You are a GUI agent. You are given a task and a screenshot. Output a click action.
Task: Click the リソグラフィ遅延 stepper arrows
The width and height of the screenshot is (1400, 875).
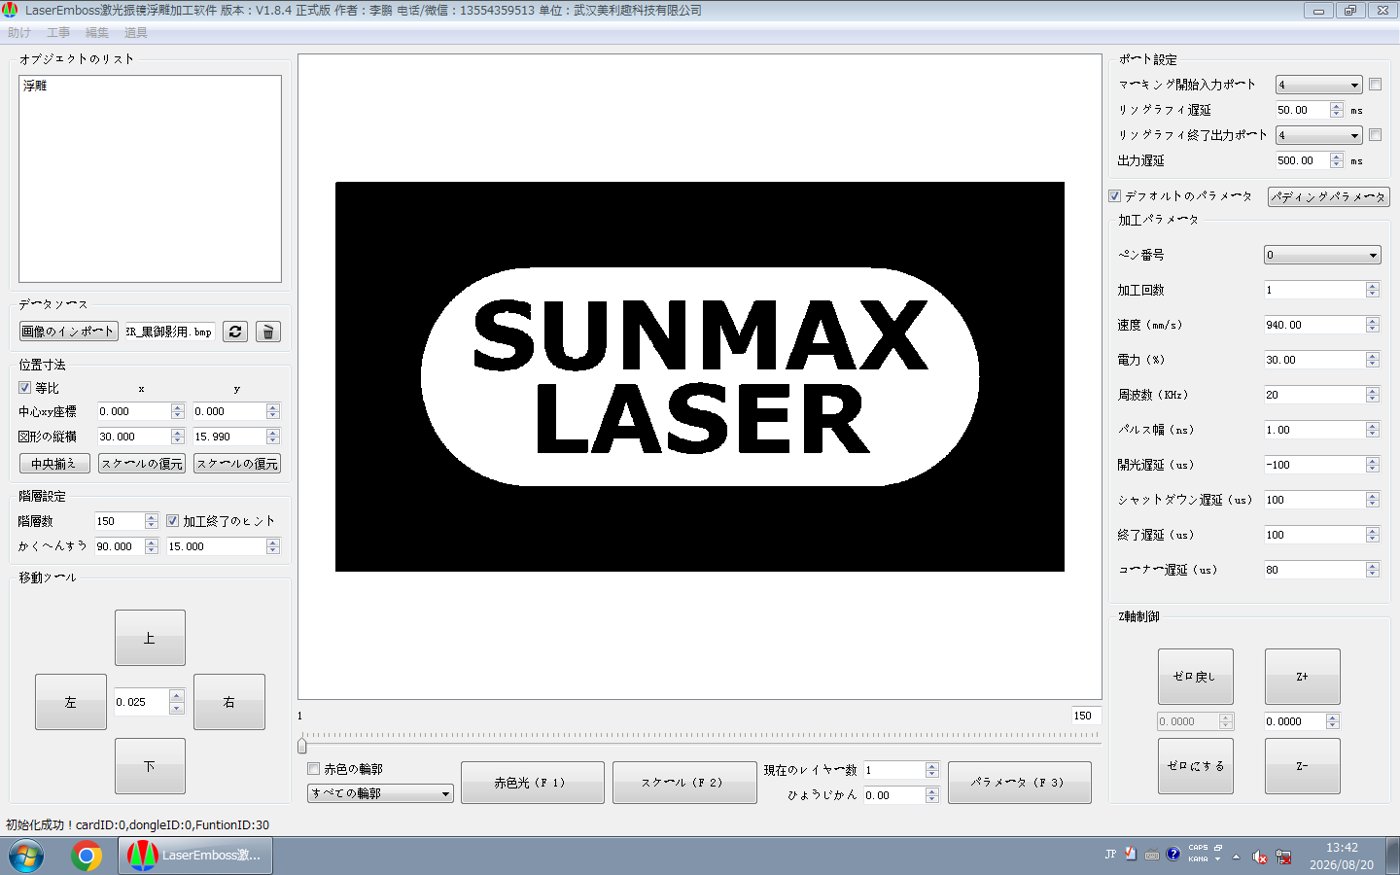(1336, 110)
